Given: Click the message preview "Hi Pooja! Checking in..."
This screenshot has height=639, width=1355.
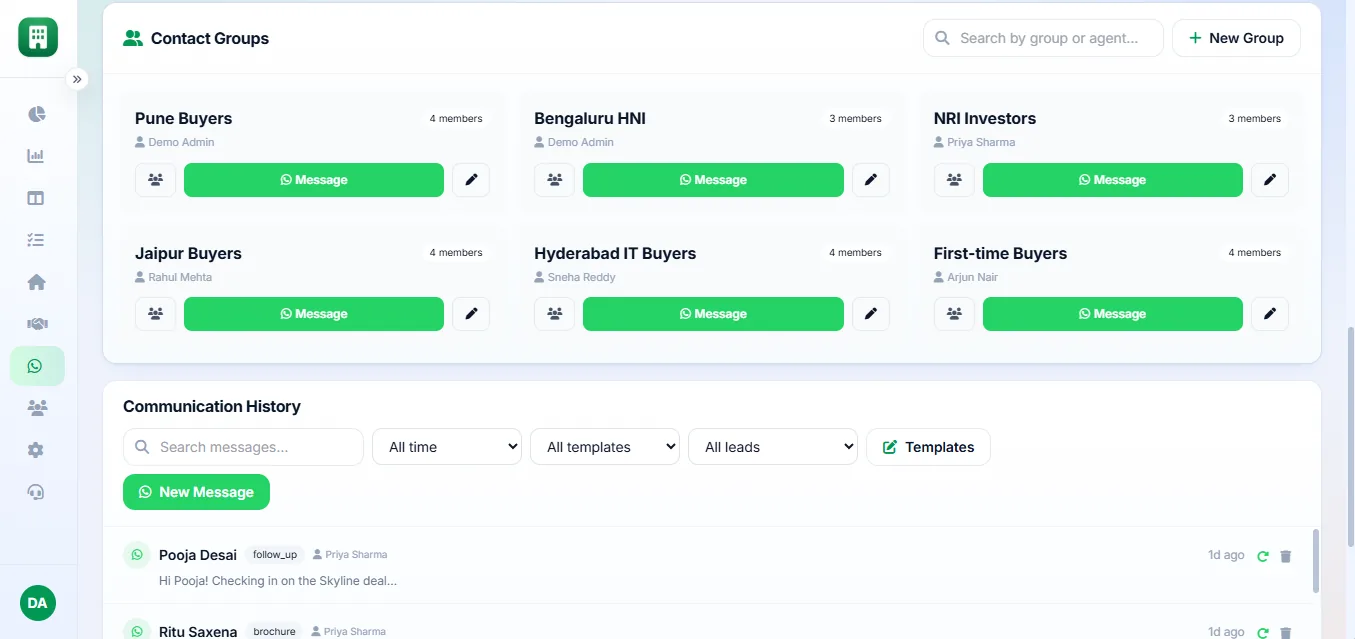Looking at the screenshot, I should click(x=278, y=580).
